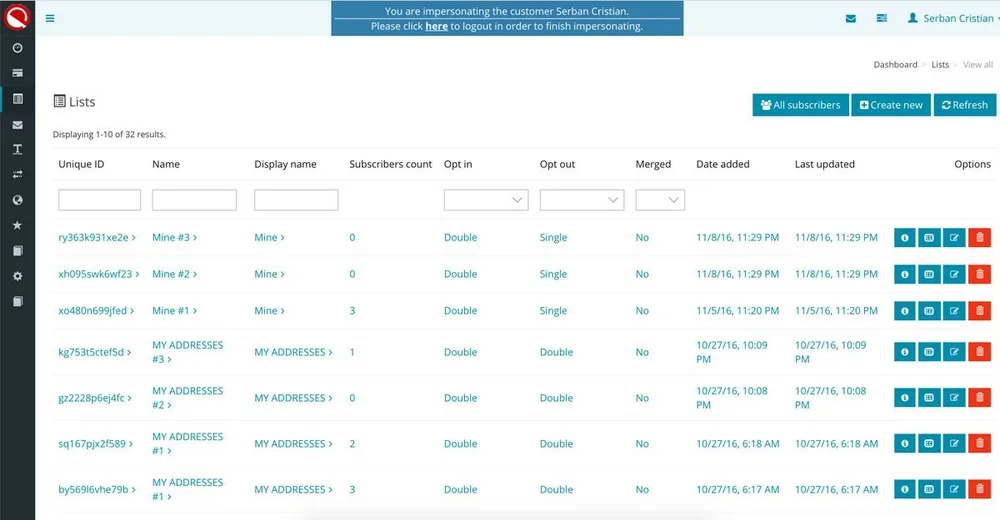Click the All subscribers button
The height and width of the screenshot is (520, 1000).
point(800,105)
